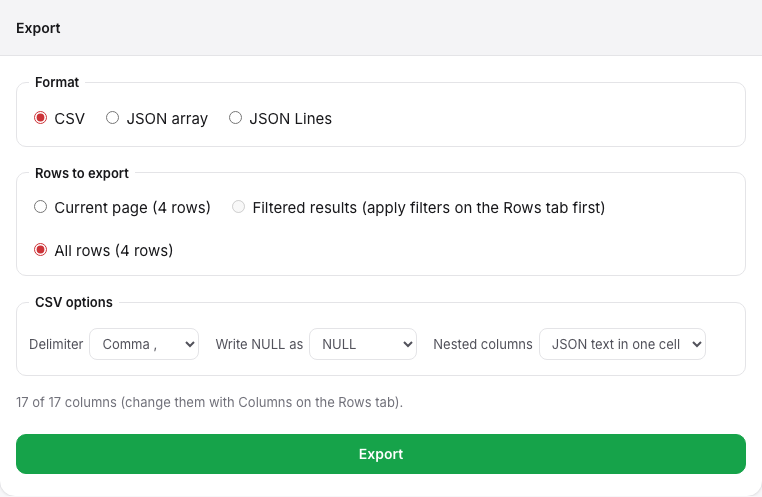Viewport: 762px width, 497px height.
Task: Choose the JSON Lines format option
Action: click(x=235, y=118)
